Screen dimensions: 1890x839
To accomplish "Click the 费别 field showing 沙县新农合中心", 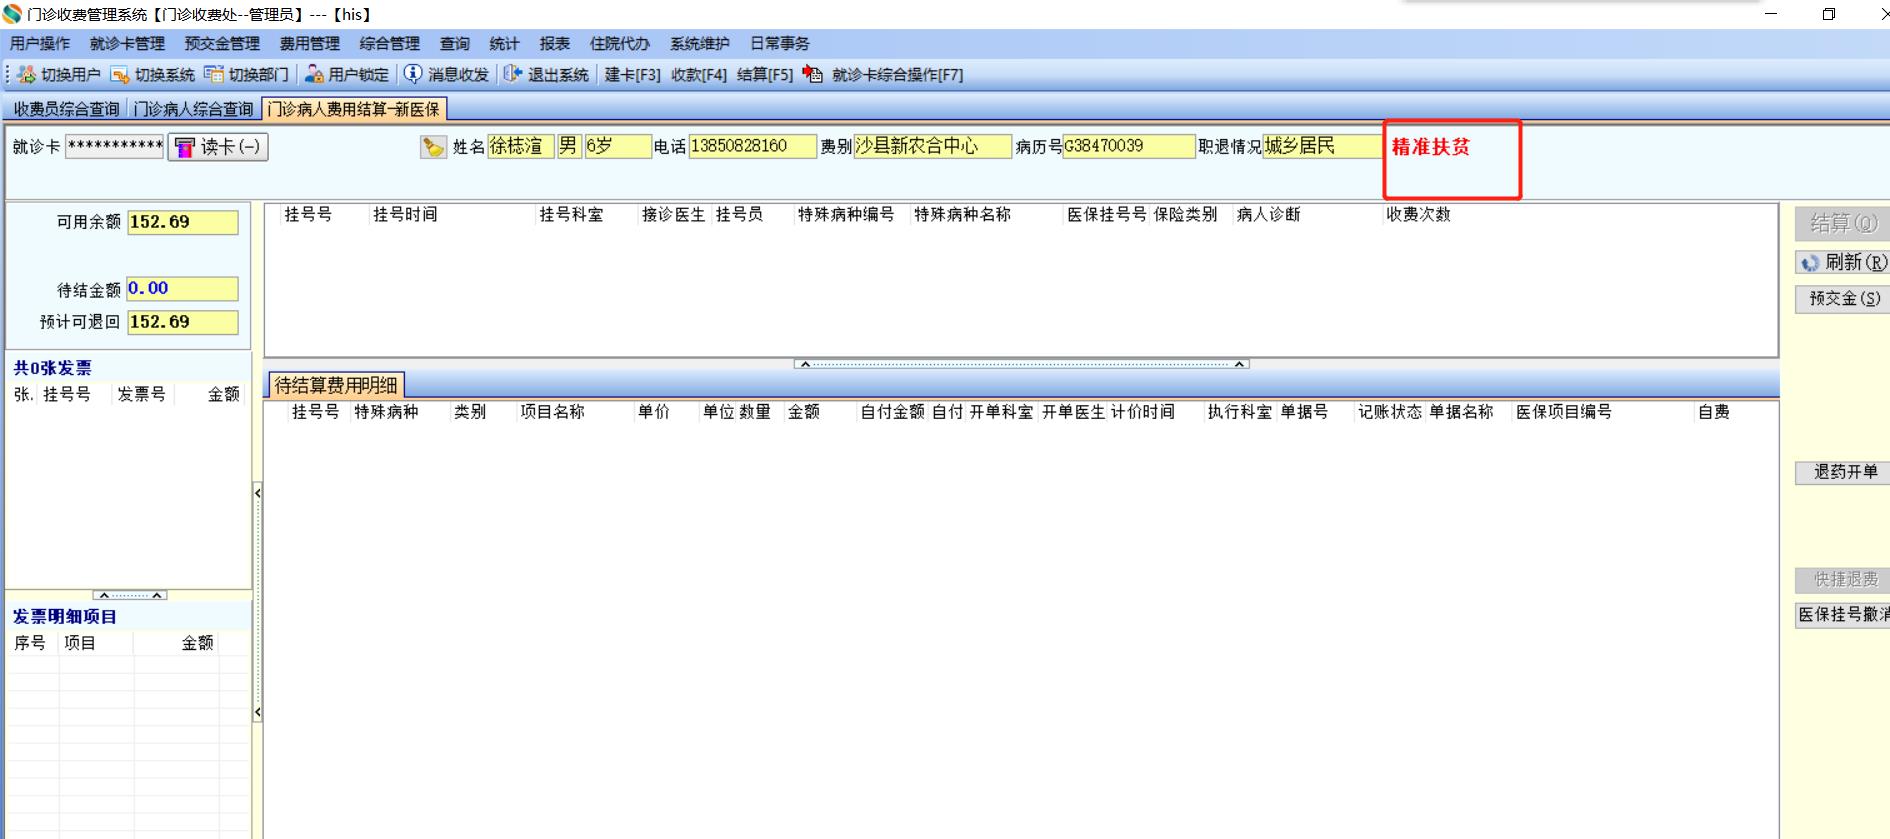I will 932,147.
